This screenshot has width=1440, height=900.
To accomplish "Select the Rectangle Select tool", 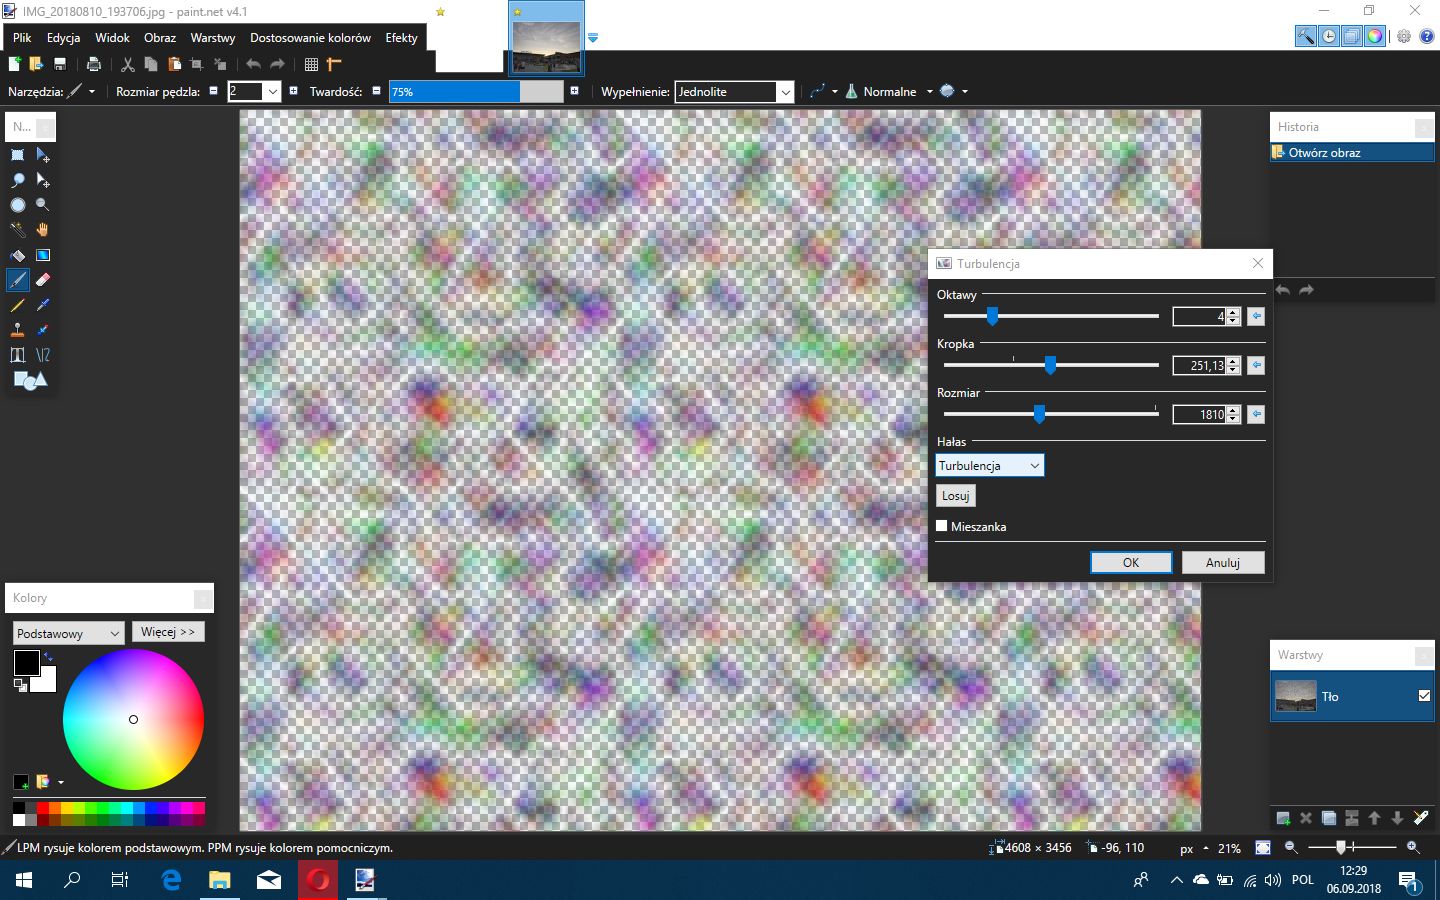I will click(18, 155).
